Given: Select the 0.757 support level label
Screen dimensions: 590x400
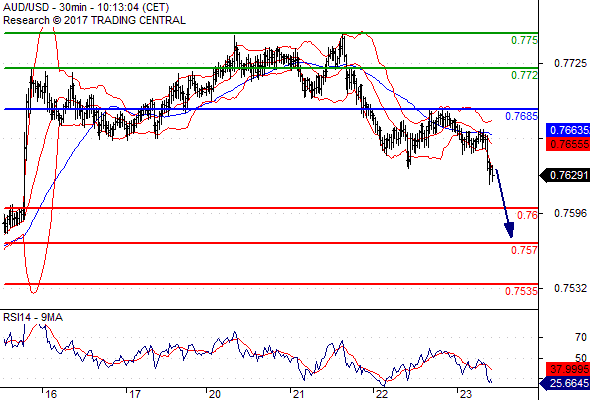Looking at the screenshot, I should click(x=524, y=250).
